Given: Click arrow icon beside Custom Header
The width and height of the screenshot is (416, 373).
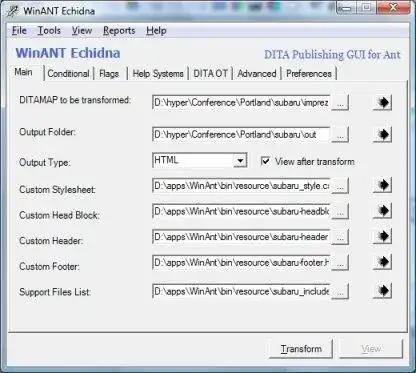Looking at the screenshot, I should 382,236.
